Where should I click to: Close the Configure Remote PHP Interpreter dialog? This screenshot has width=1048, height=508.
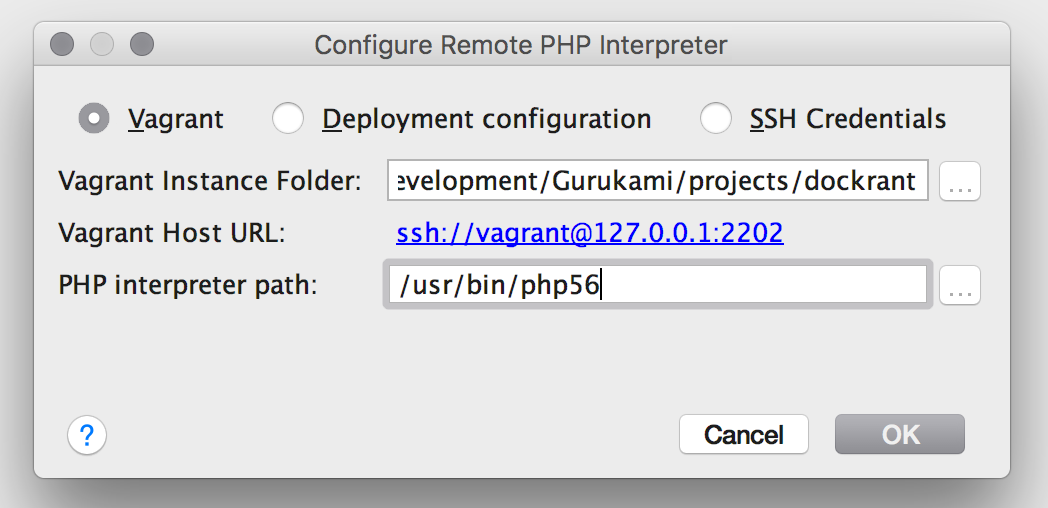62,44
